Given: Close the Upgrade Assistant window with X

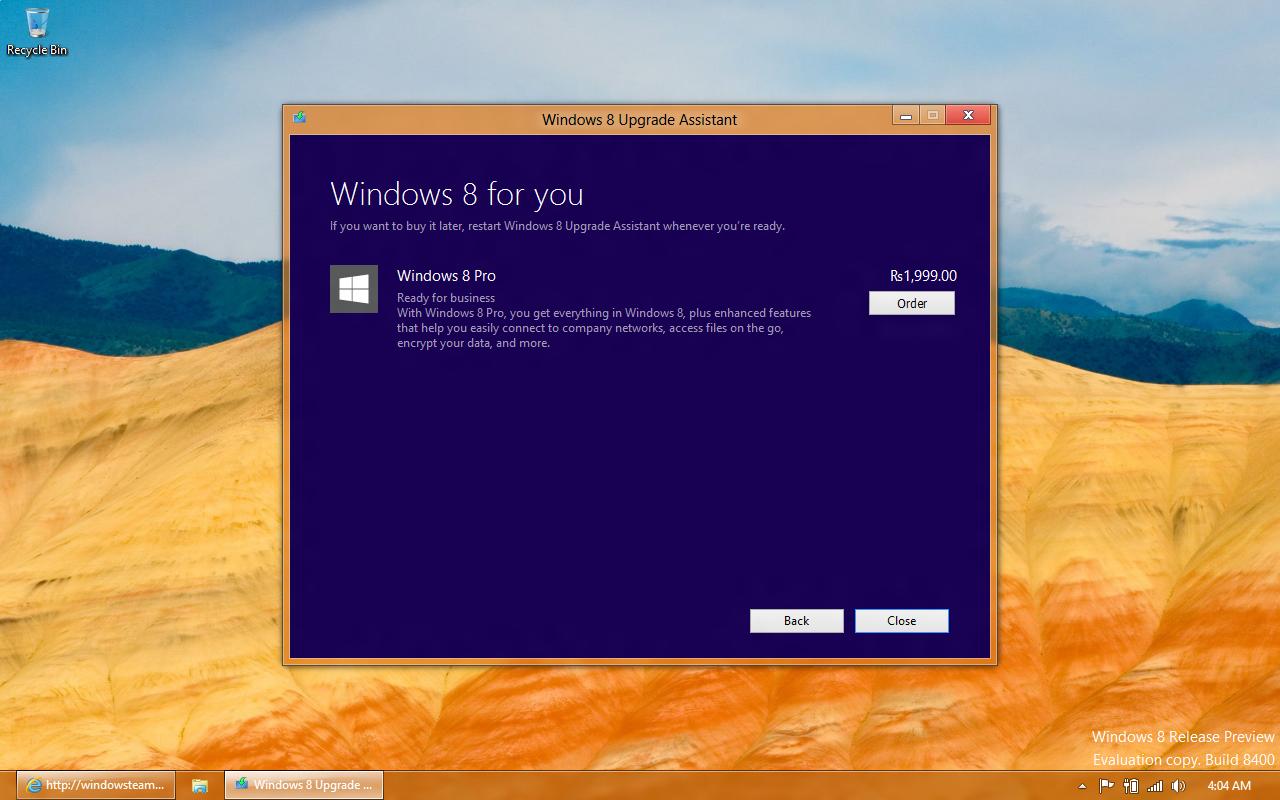Looking at the screenshot, I should pos(968,116).
